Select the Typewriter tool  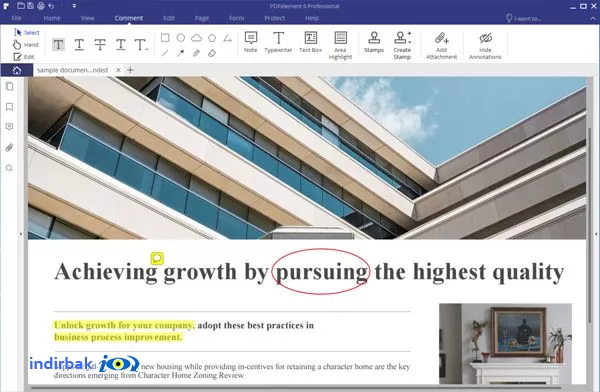tap(278, 42)
